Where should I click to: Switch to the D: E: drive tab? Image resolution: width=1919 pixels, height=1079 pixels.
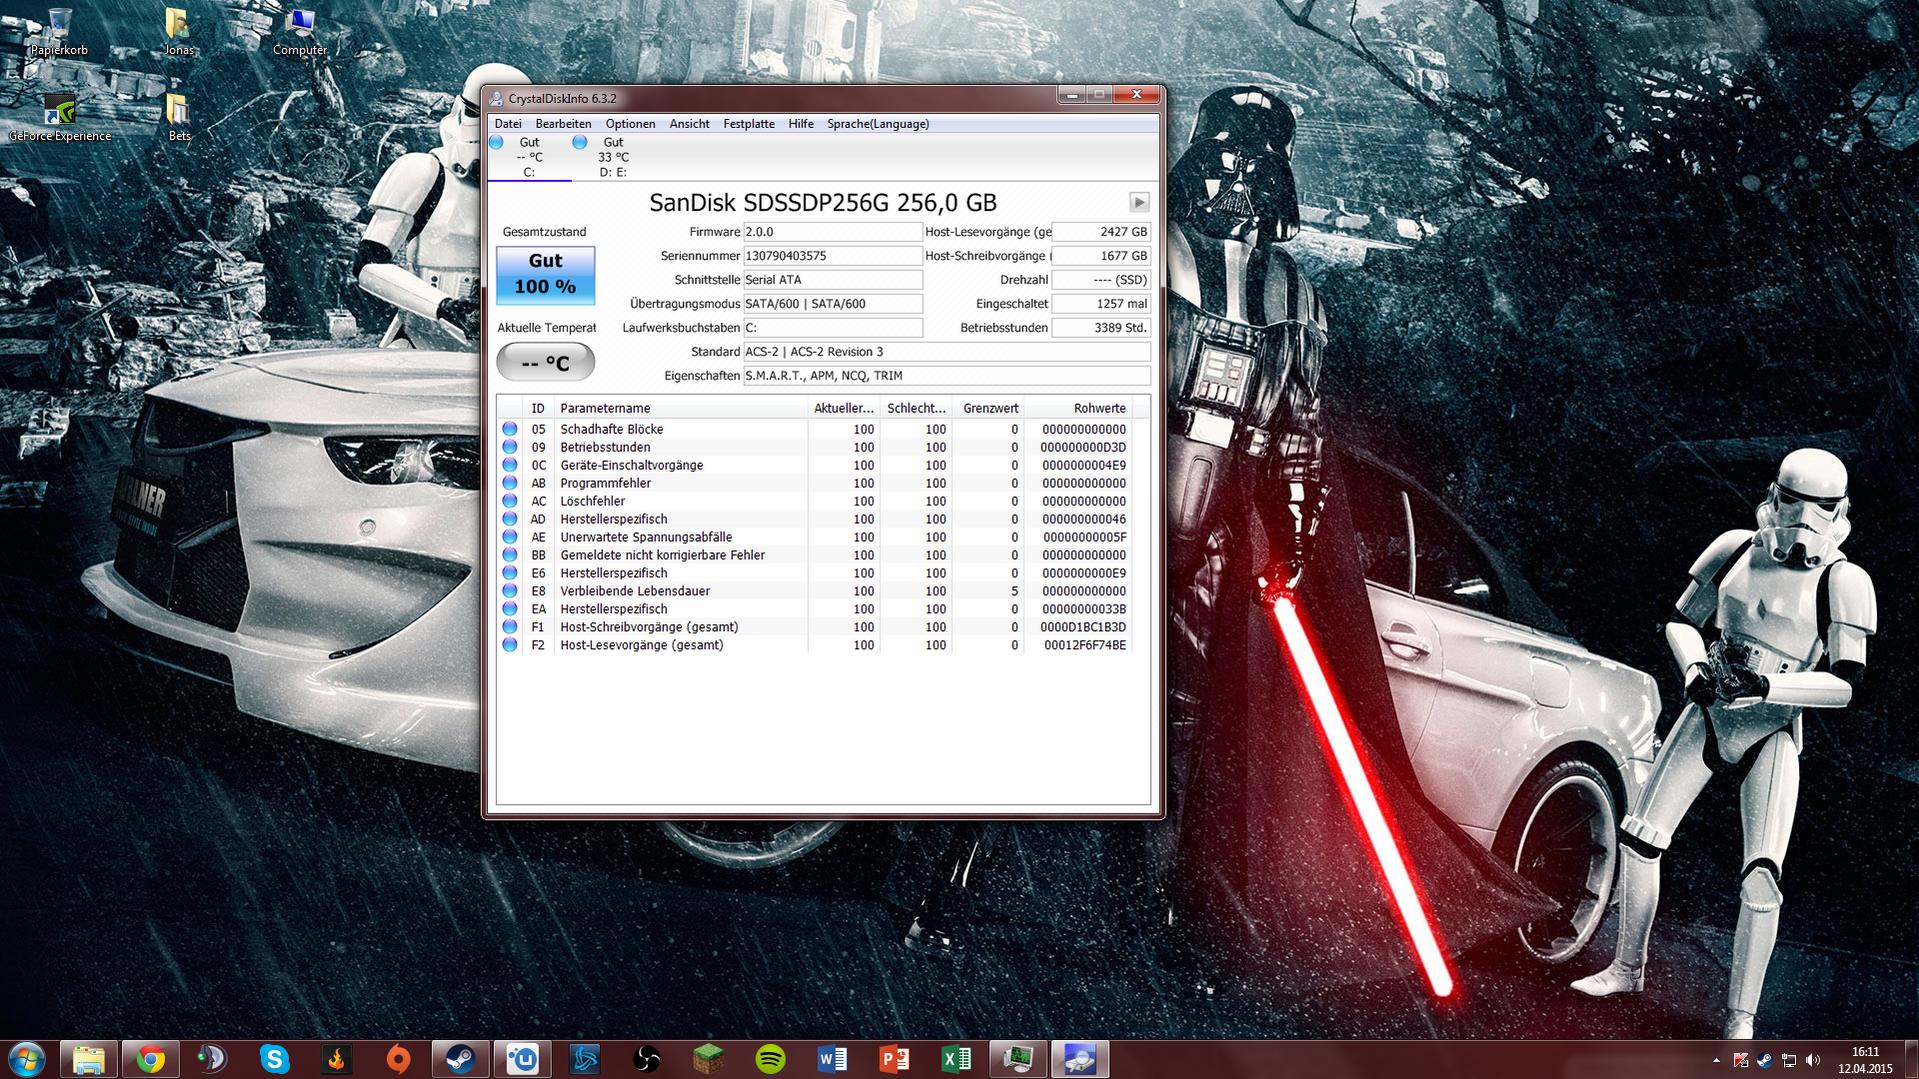(x=613, y=157)
